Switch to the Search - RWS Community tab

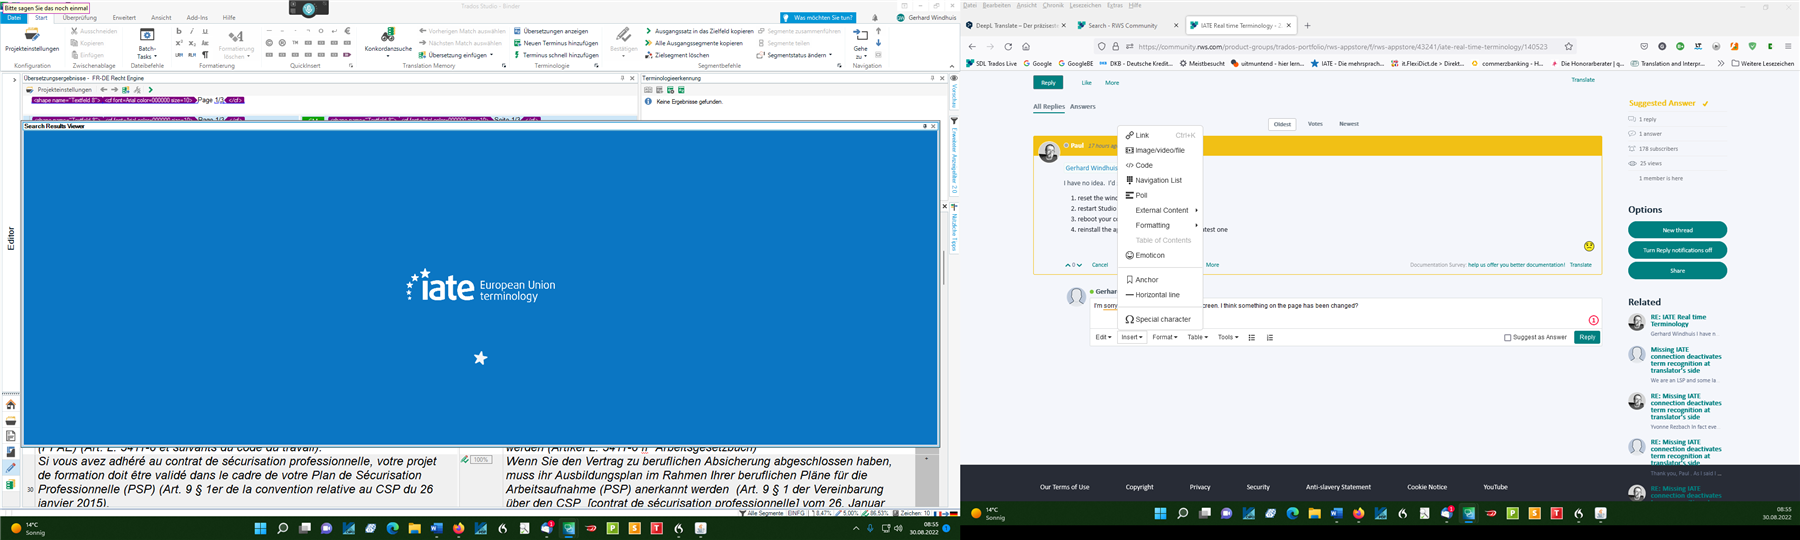click(x=1126, y=25)
